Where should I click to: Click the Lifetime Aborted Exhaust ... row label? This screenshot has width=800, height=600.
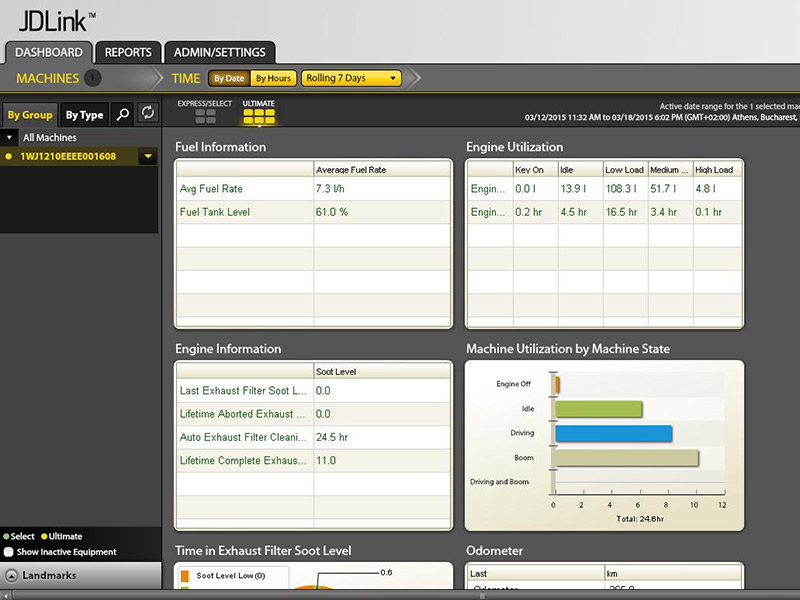coord(242,414)
